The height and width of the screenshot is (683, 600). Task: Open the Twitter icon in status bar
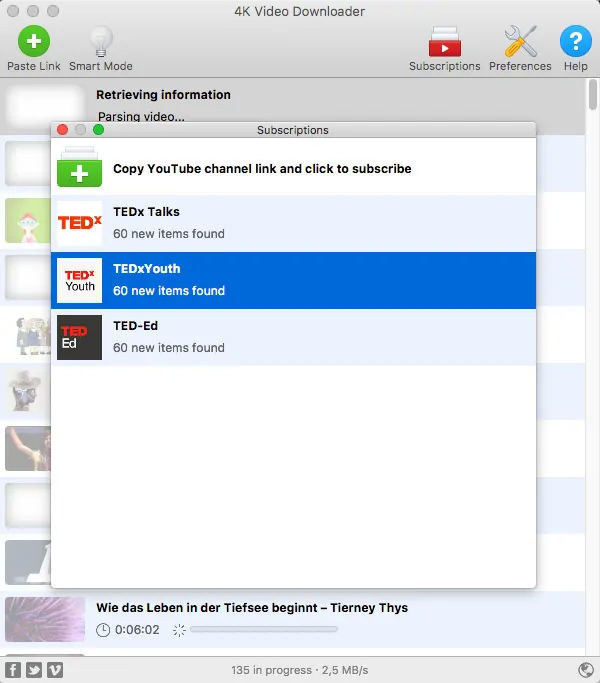click(x=34, y=670)
